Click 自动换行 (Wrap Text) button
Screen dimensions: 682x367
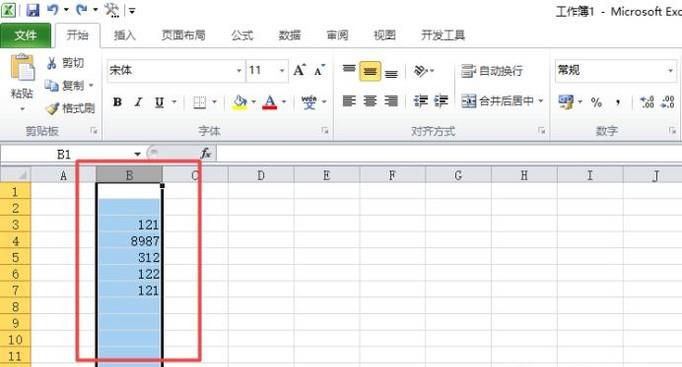[x=492, y=71]
